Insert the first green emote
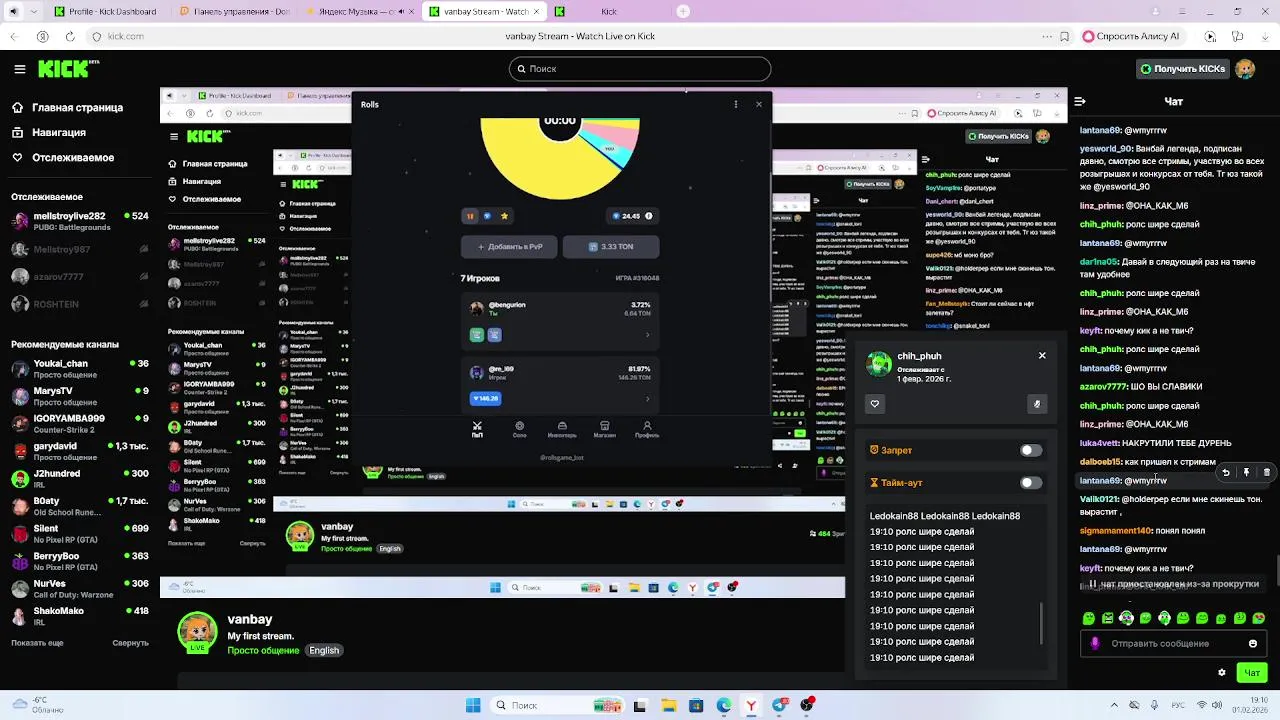 click(1089, 618)
